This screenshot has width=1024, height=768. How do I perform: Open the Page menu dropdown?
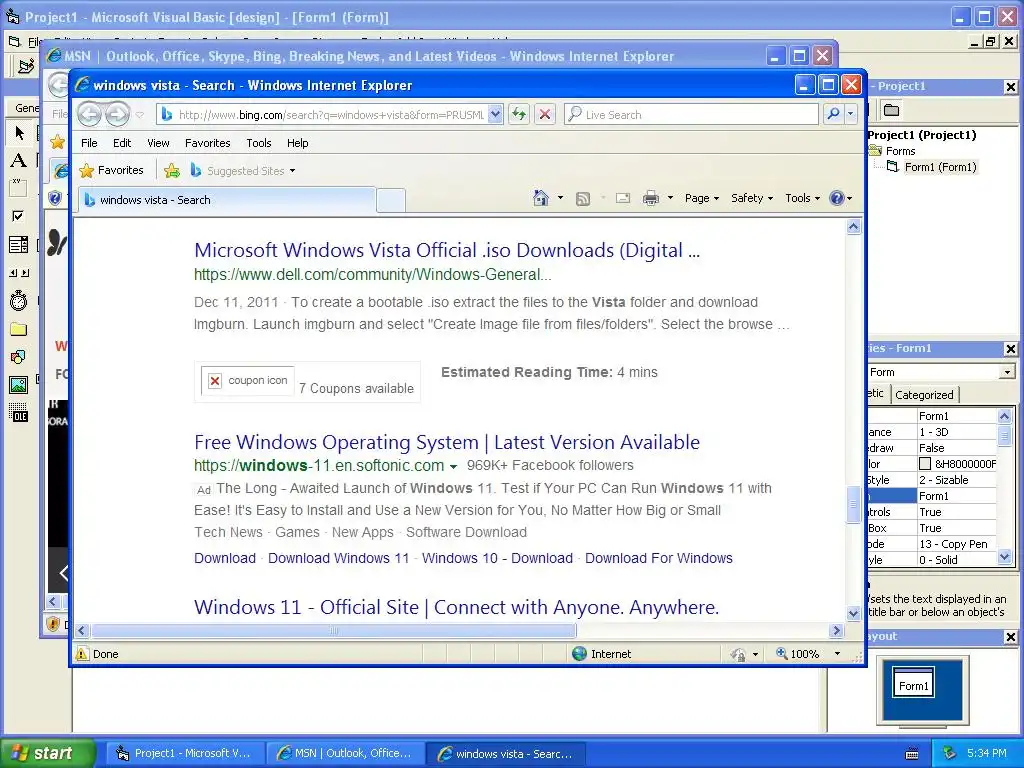[x=701, y=198]
